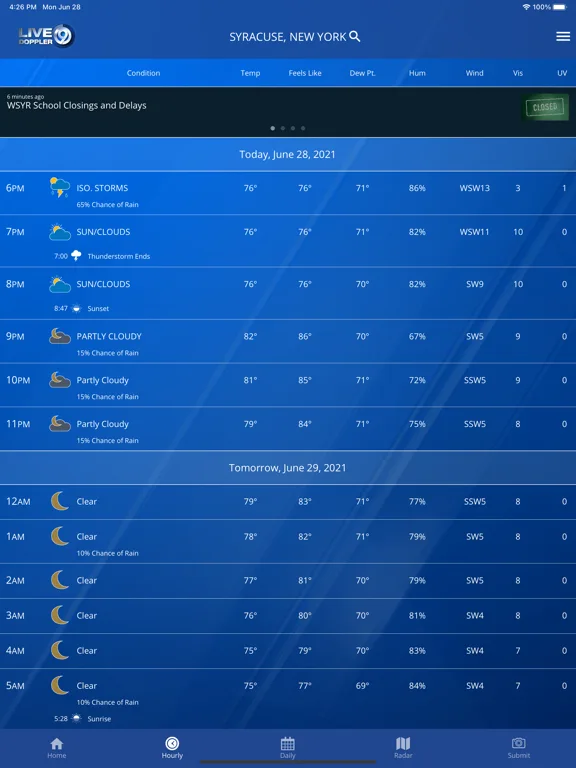Tap the Temp column header
The image size is (576, 768).
coord(250,73)
